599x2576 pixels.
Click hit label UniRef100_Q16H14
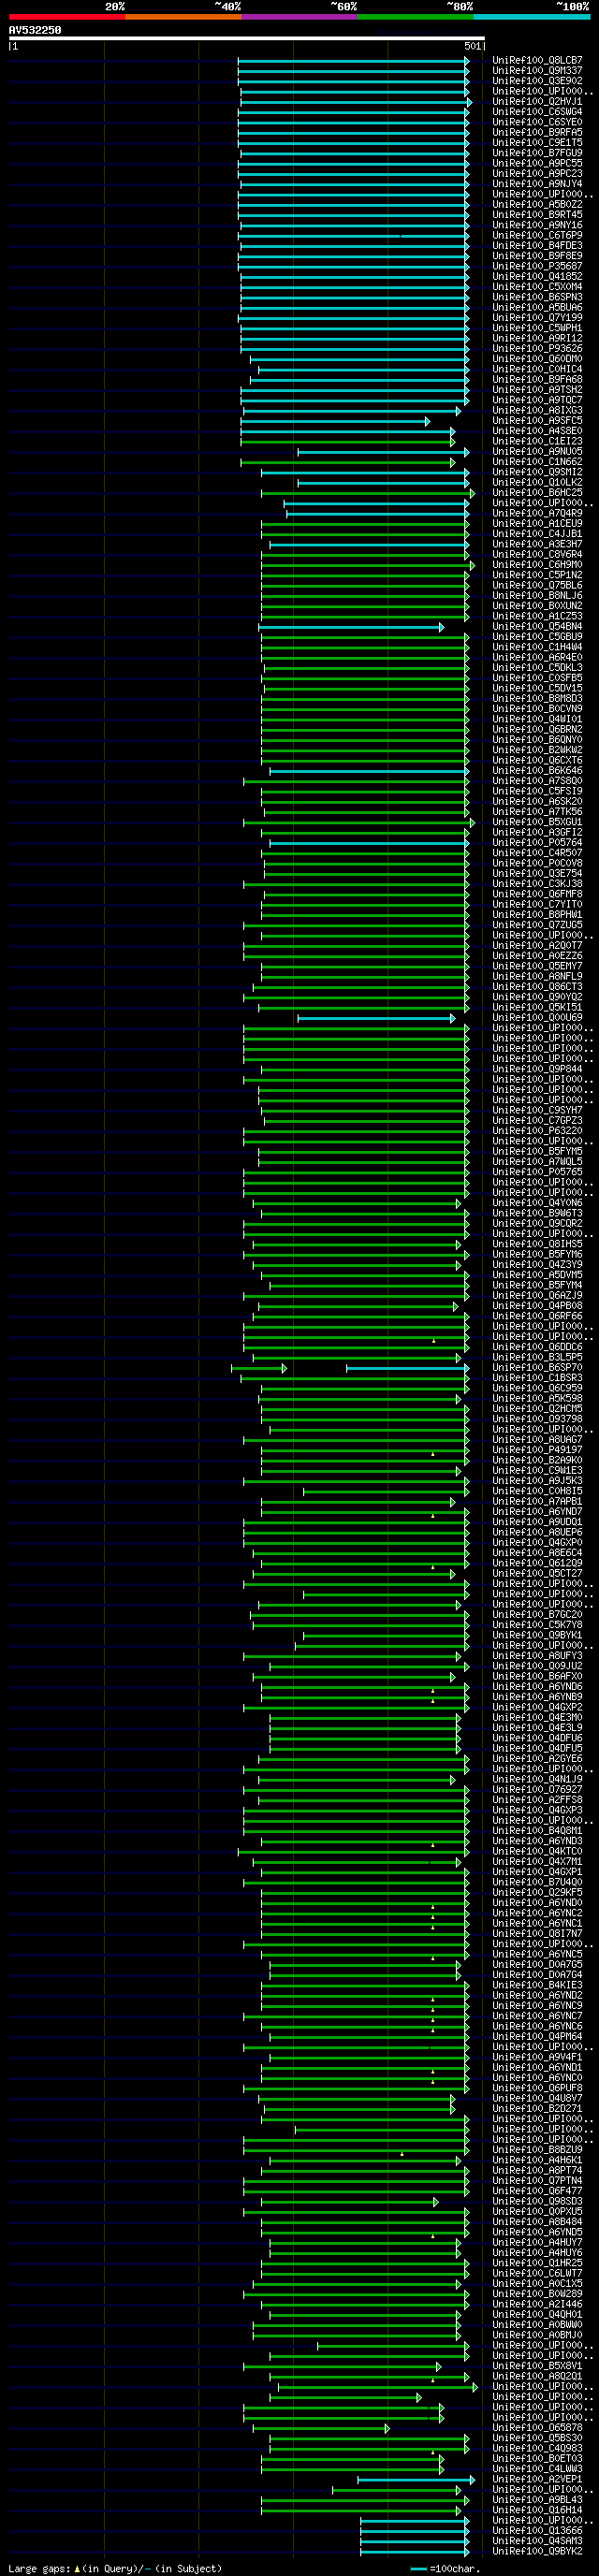(x=537, y=2510)
